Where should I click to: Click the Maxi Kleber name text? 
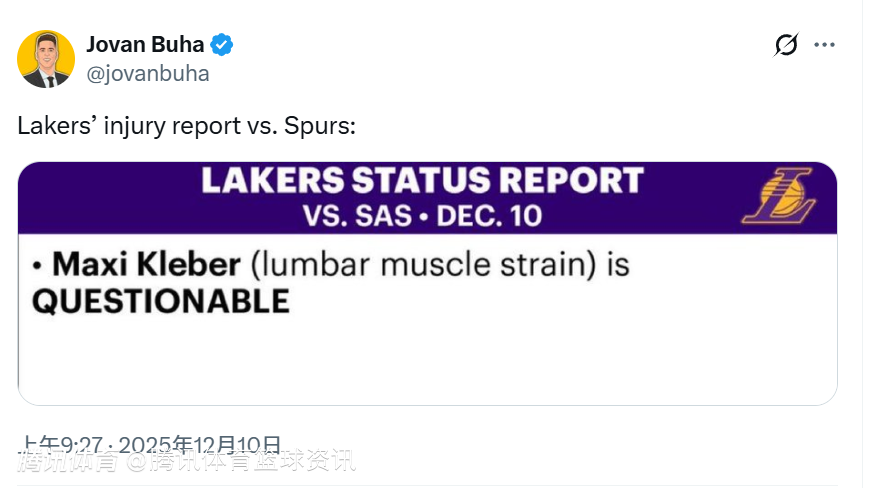[x=146, y=265]
